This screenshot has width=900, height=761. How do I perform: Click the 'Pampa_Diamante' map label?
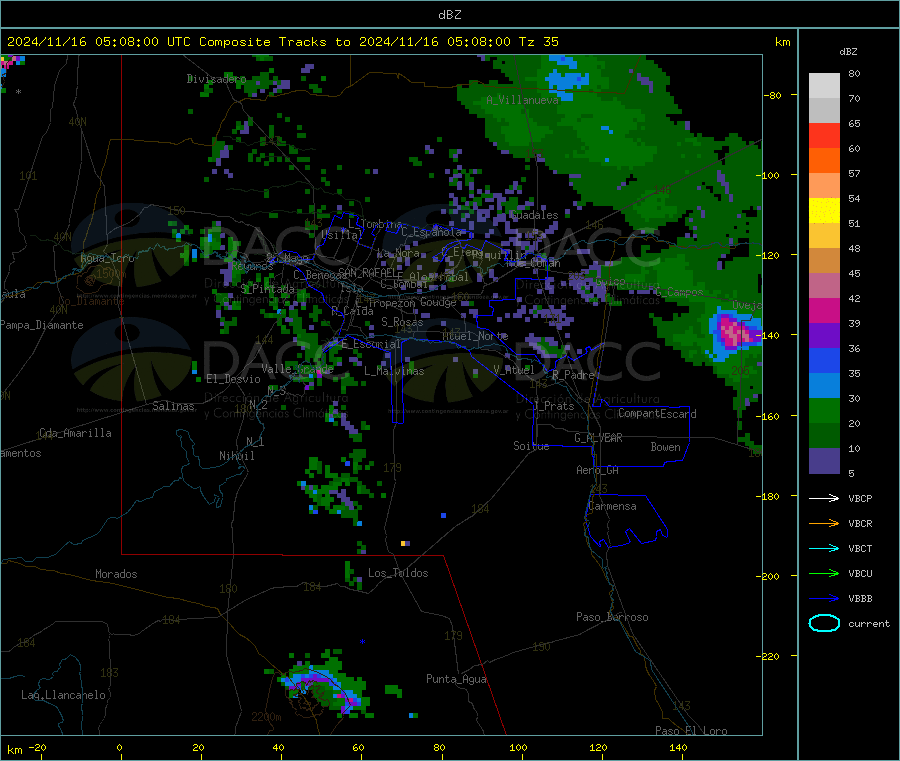41,325
